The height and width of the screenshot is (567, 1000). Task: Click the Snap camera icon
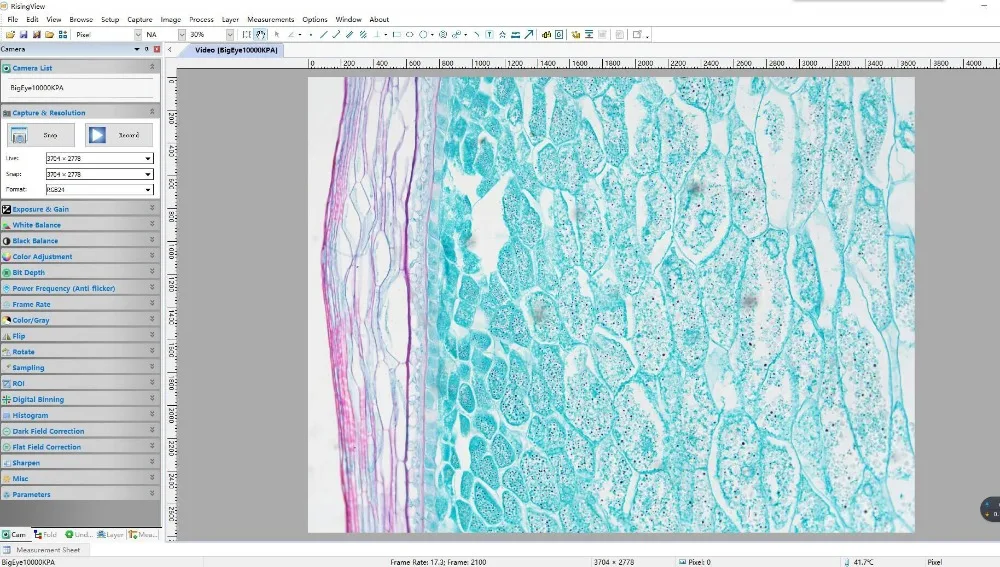[19, 135]
